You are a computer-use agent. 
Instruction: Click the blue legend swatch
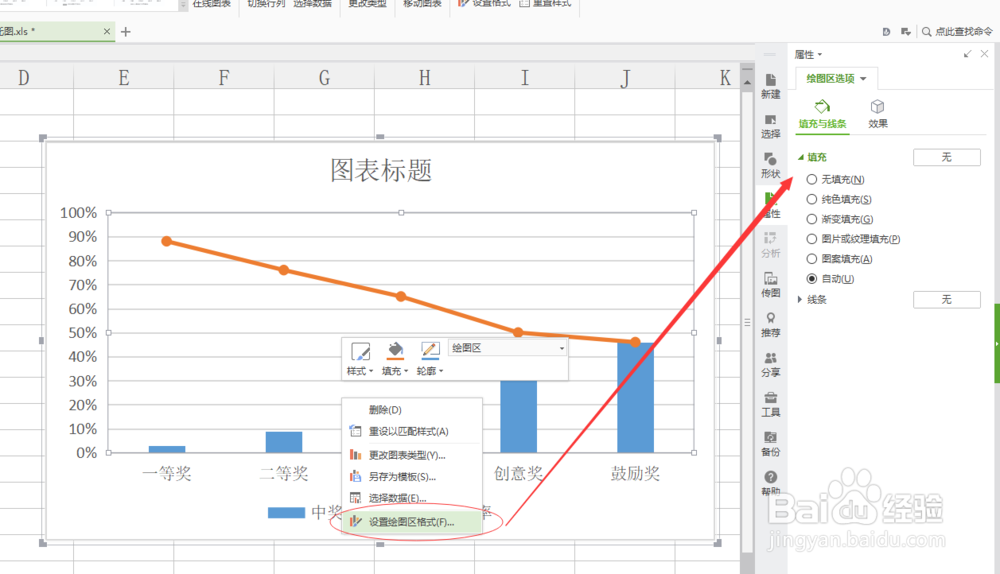pyautogui.click(x=286, y=513)
